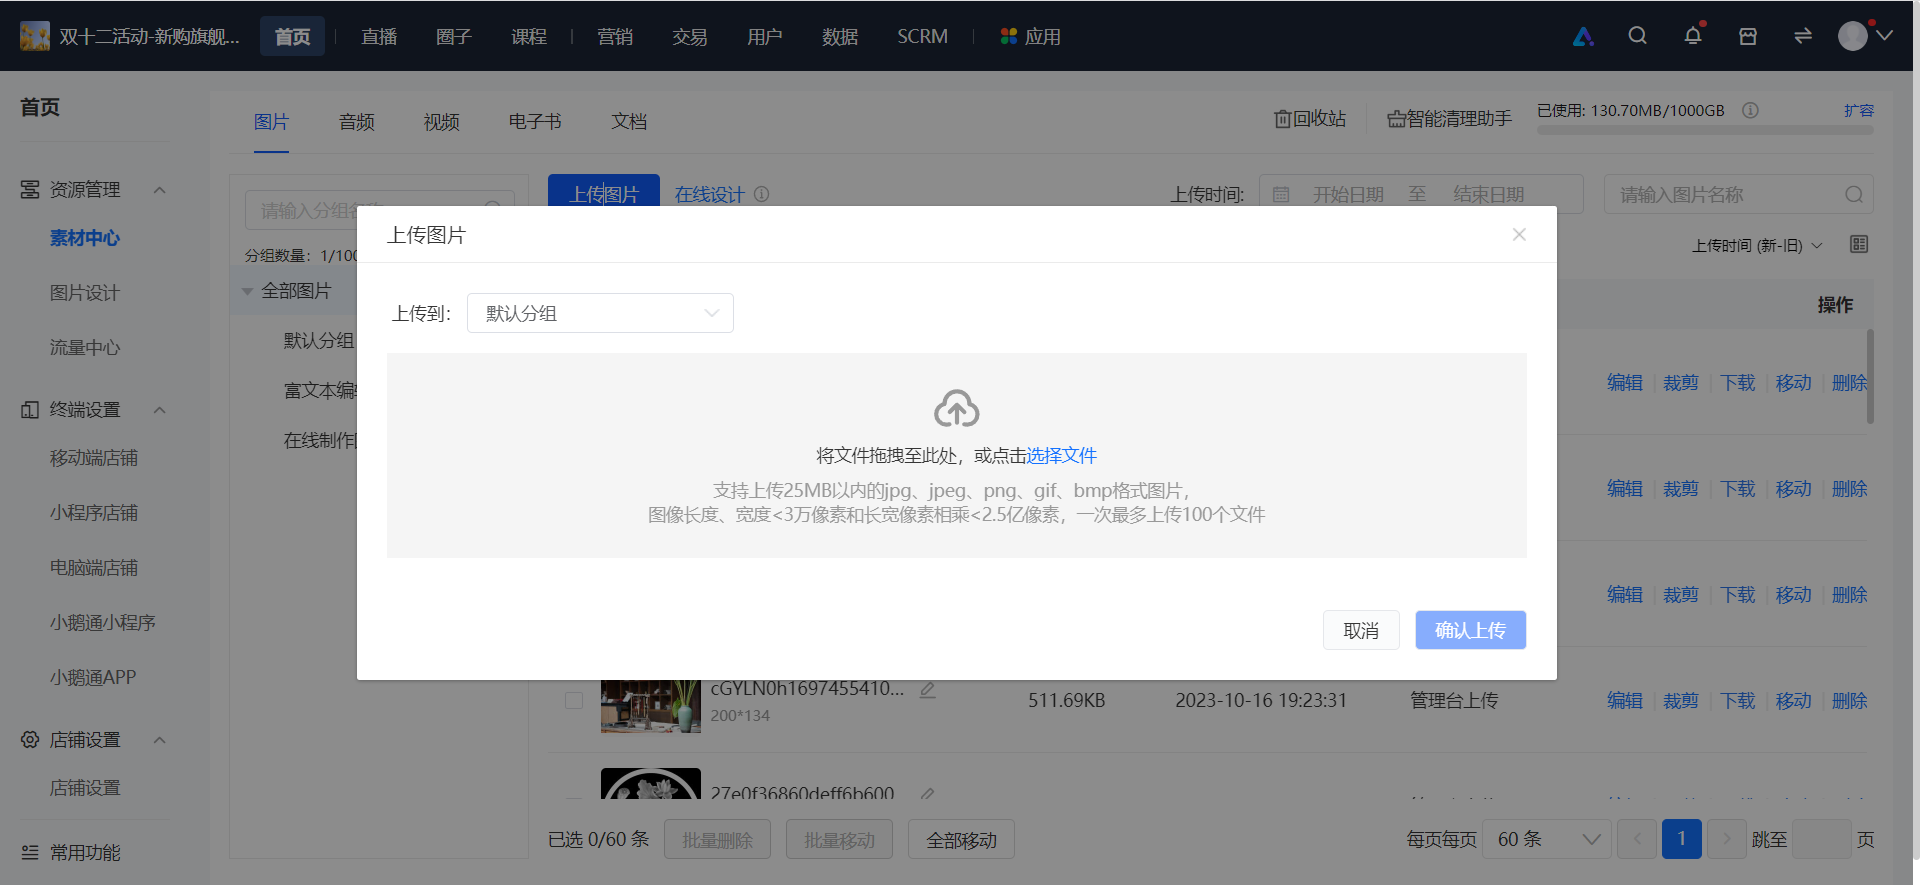Click the switch arrows icon in the top bar

pos(1803,36)
